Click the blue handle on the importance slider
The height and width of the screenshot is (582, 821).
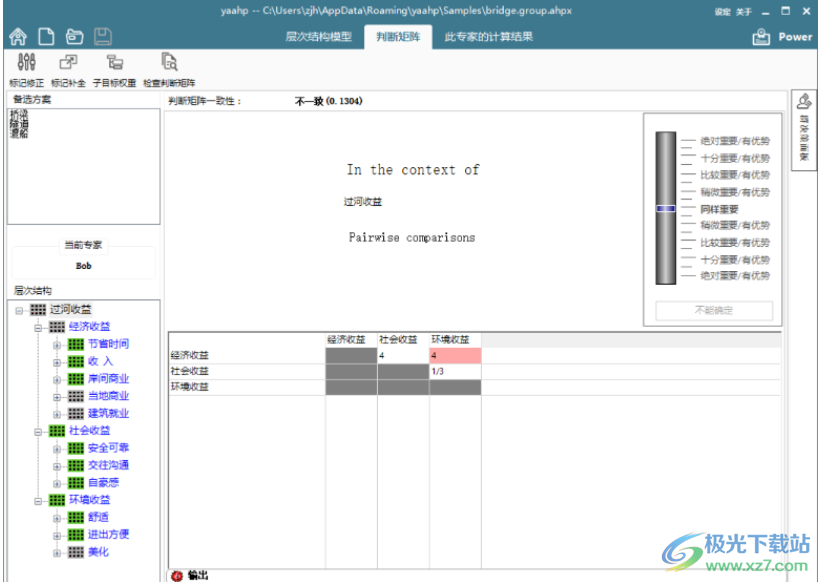(666, 209)
